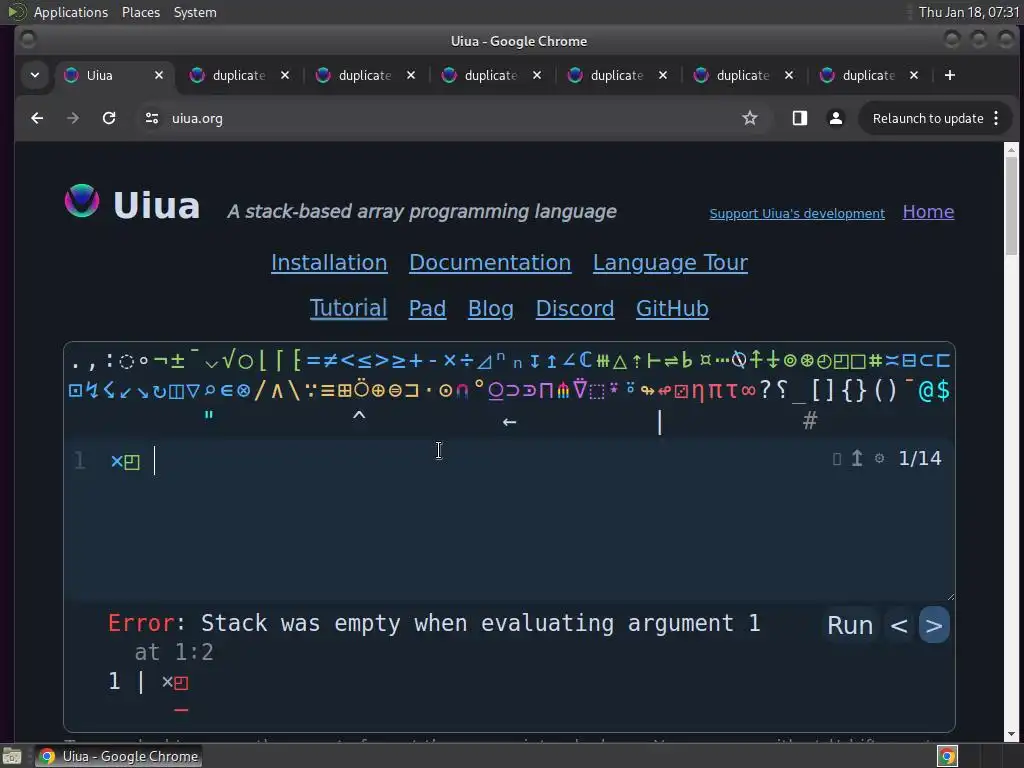Open the GitHub link

pos(672,308)
